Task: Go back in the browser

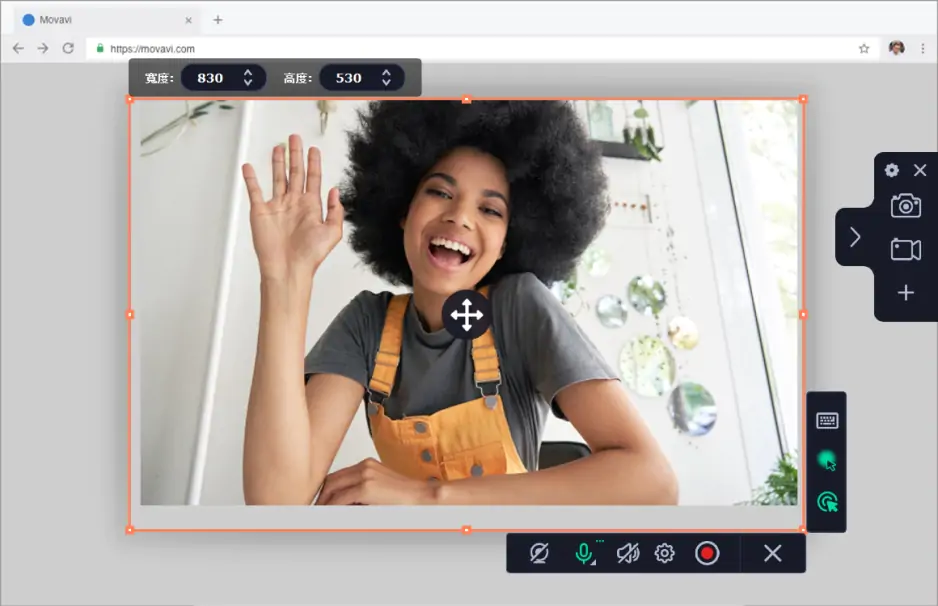Action: [x=18, y=48]
